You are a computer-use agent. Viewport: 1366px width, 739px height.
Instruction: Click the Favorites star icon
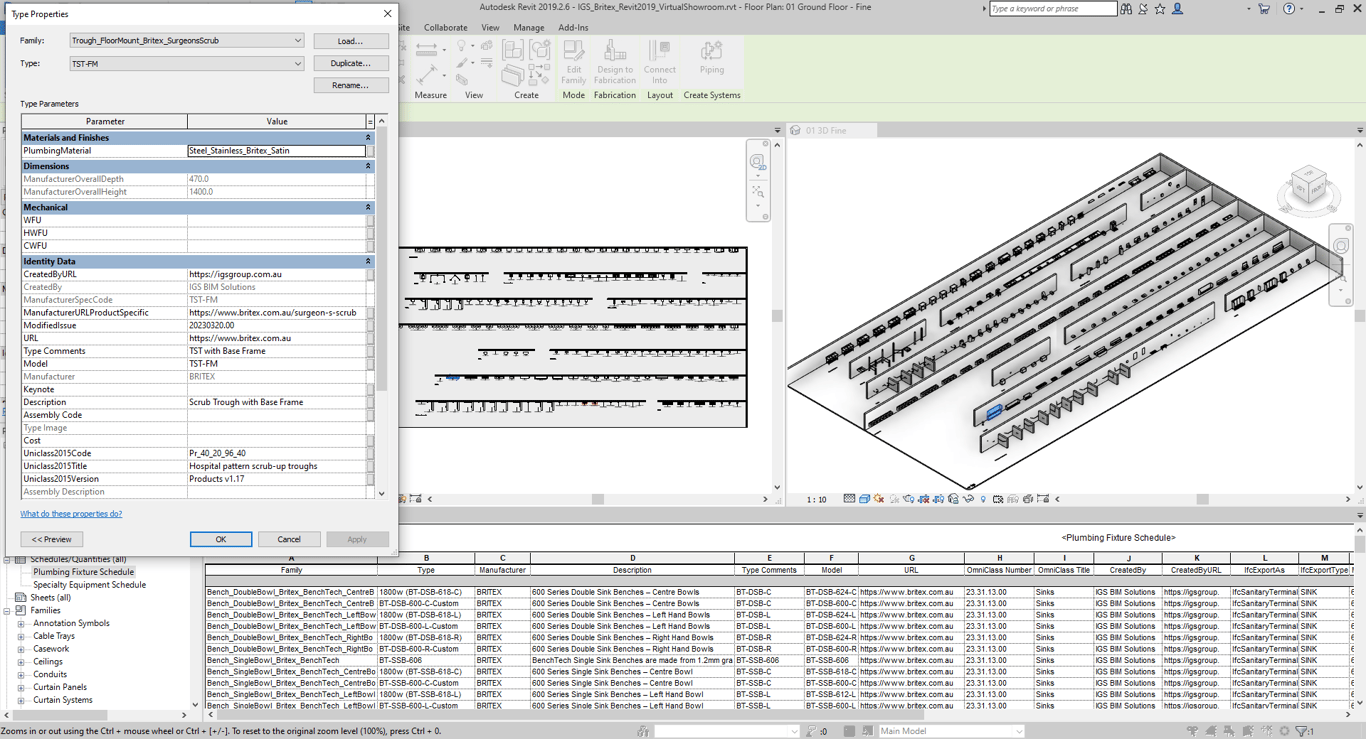1160,9
